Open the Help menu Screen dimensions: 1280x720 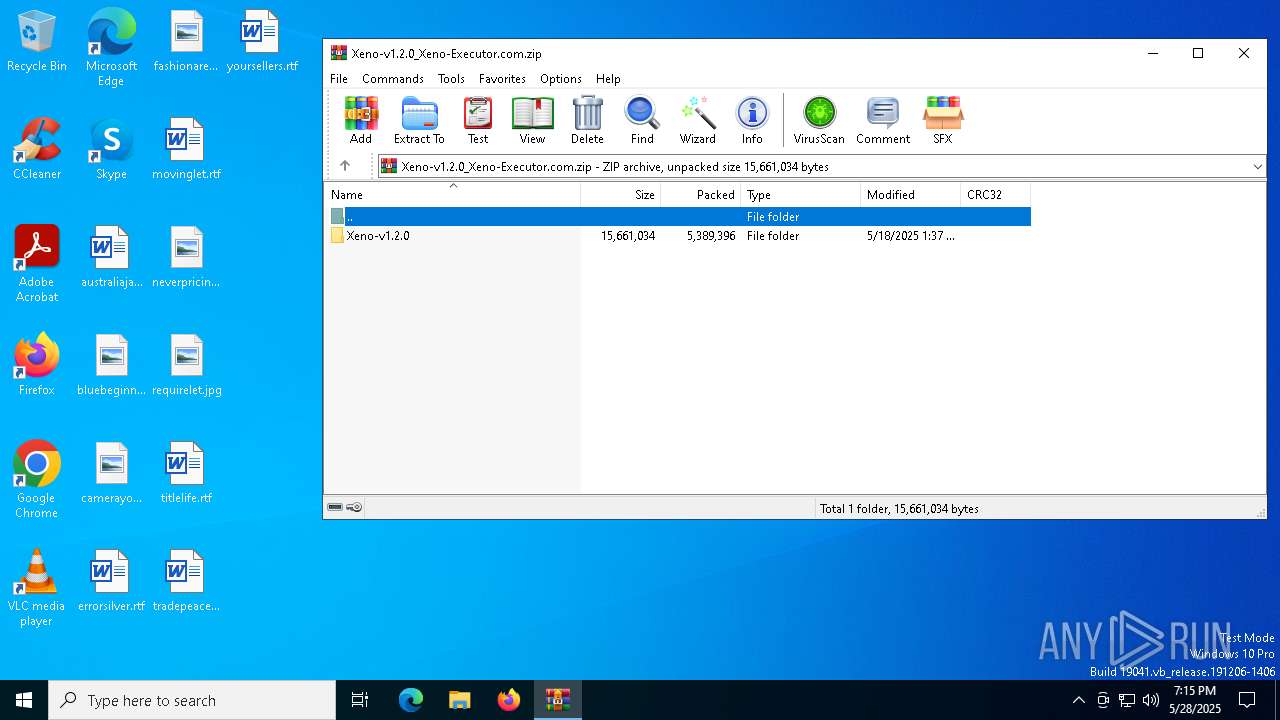tap(608, 79)
